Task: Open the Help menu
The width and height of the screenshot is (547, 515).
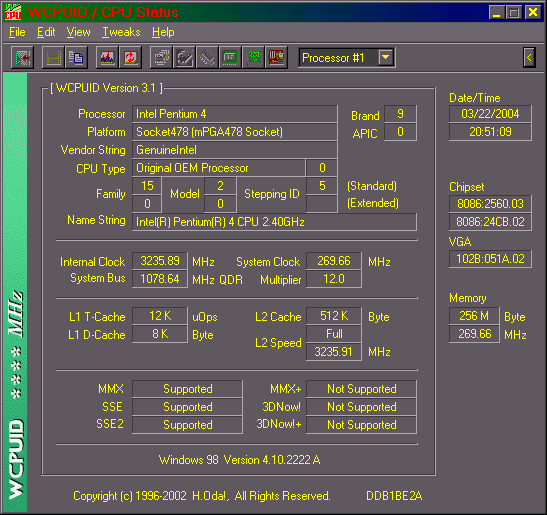Action: 163,32
